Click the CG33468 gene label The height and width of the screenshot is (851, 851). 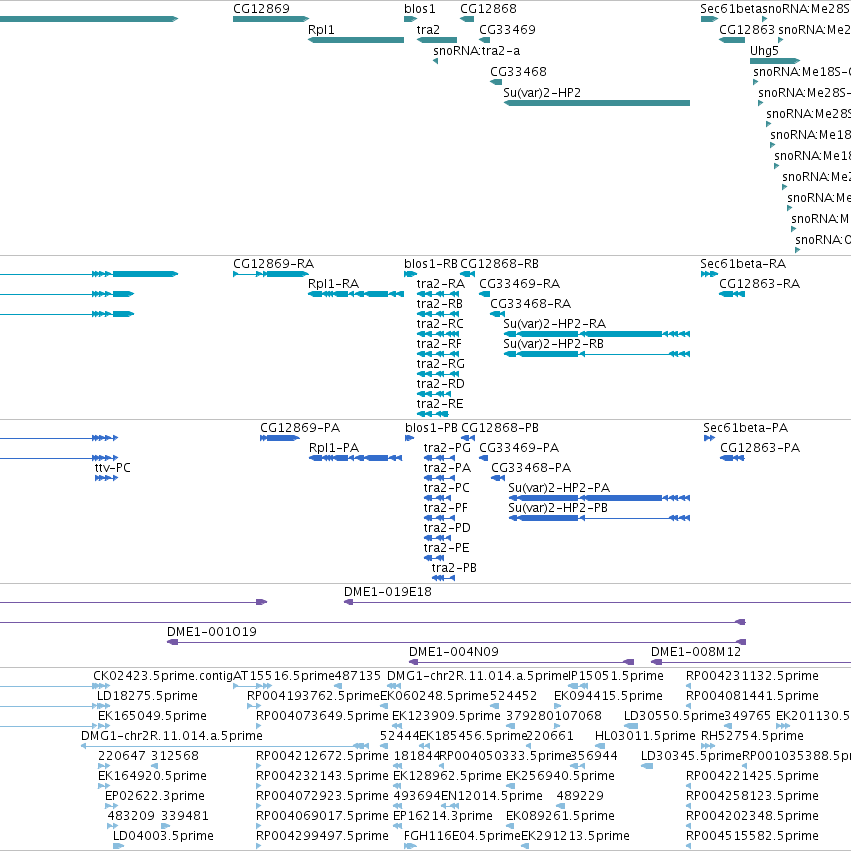tap(518, 72)
